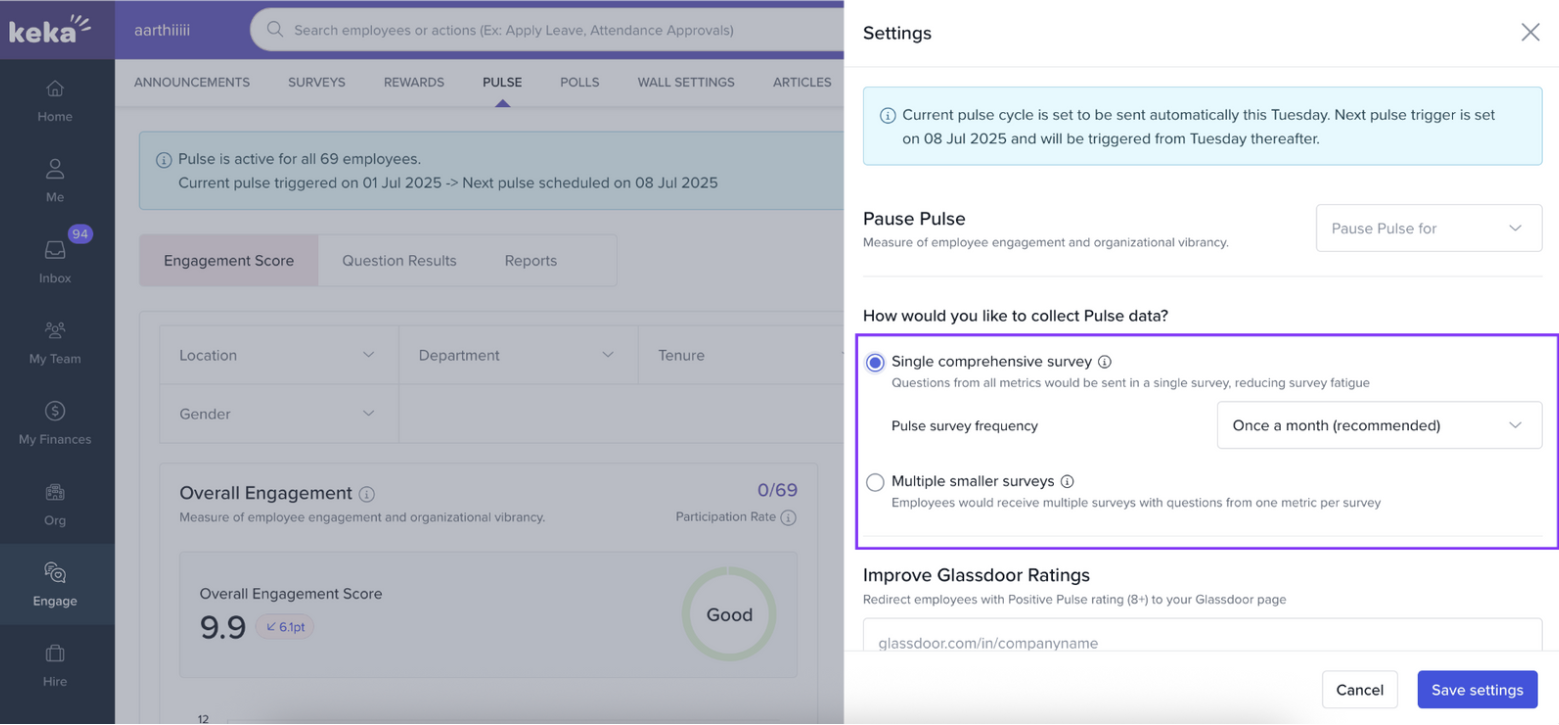Select Single comprehensive survey radio option
The image size is (1559, 725).
click(x=875, y=363)
